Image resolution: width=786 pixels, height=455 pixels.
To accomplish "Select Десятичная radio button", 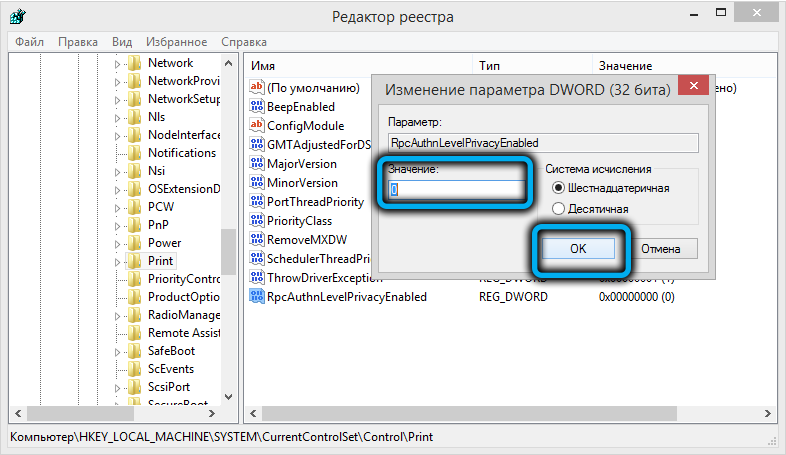I will (x=558, y=209).
